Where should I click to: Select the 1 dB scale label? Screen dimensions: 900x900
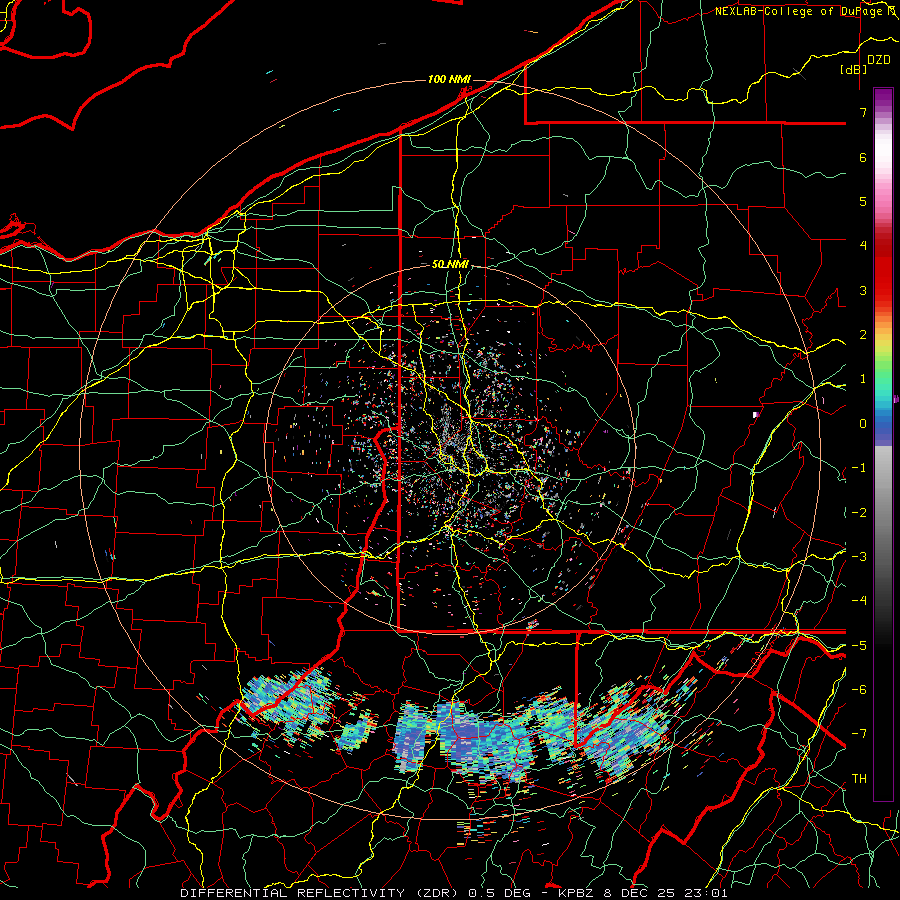(x=863, y=379)
